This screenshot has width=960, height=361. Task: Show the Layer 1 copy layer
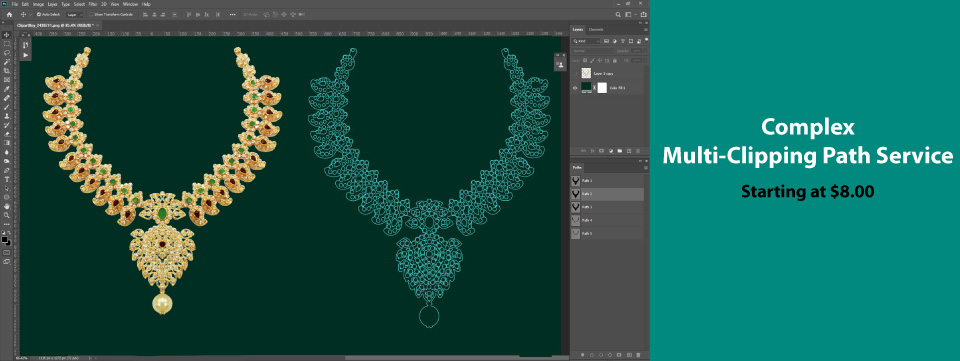pyautogui.click(x=574, y=73)
